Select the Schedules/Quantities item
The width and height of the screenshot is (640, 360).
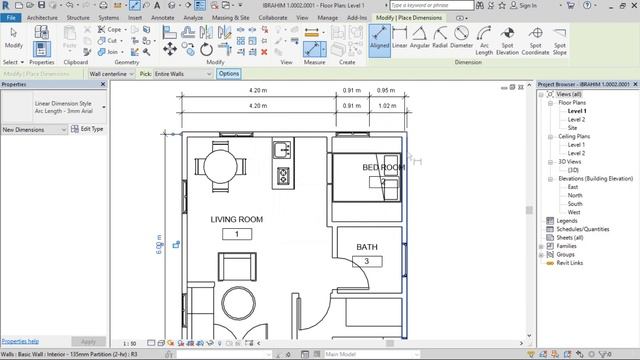coord(582,229)
